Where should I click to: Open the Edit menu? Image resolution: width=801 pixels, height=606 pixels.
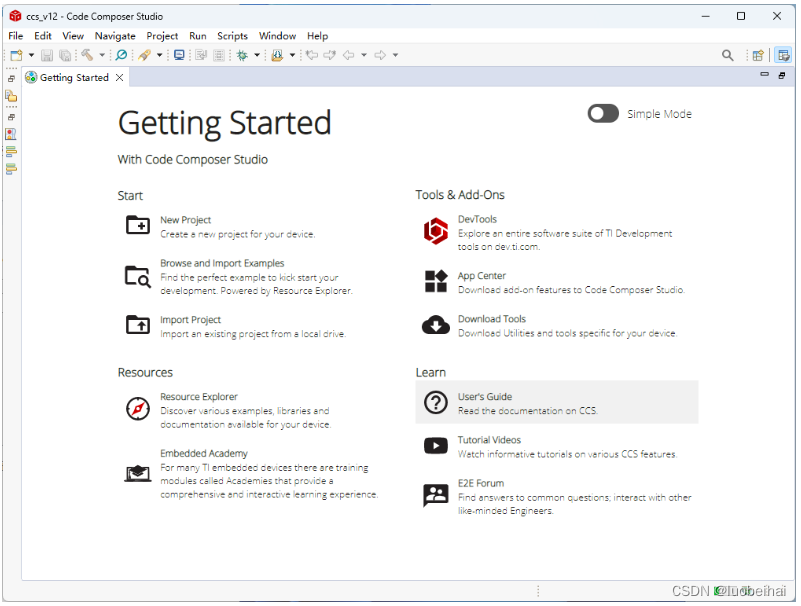point(43,36)
